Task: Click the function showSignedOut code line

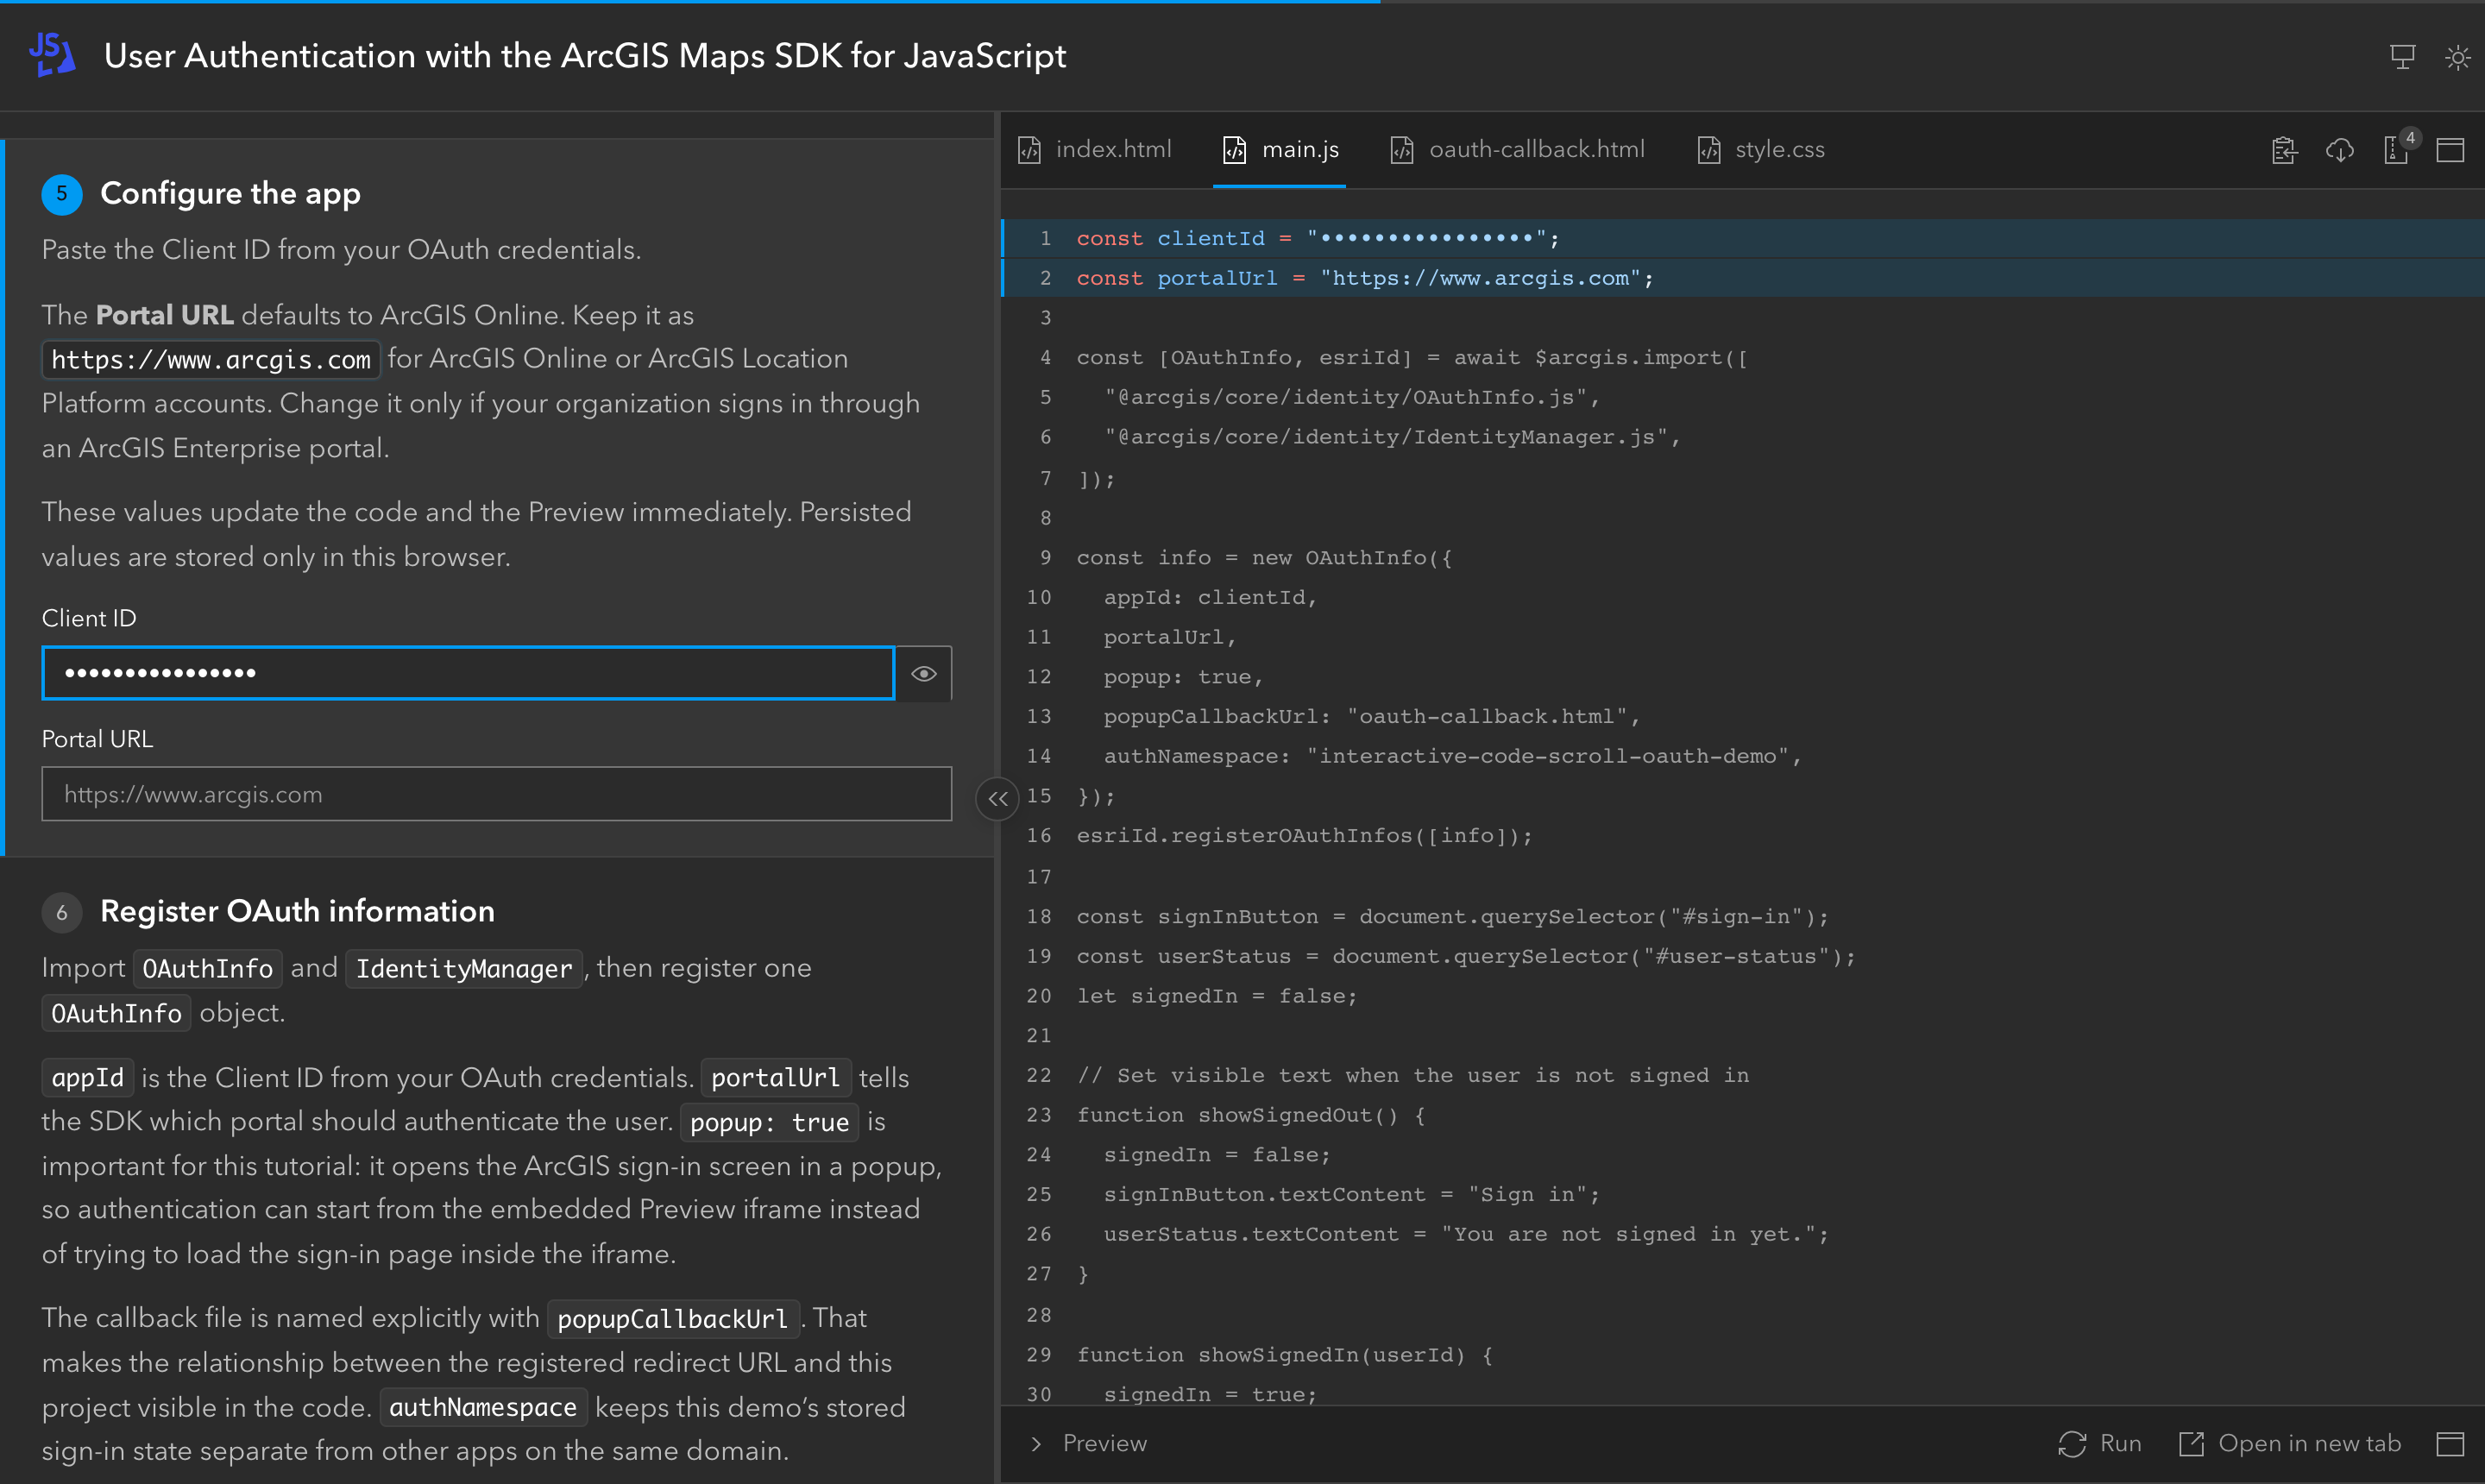Action: pos(1251,1114)
